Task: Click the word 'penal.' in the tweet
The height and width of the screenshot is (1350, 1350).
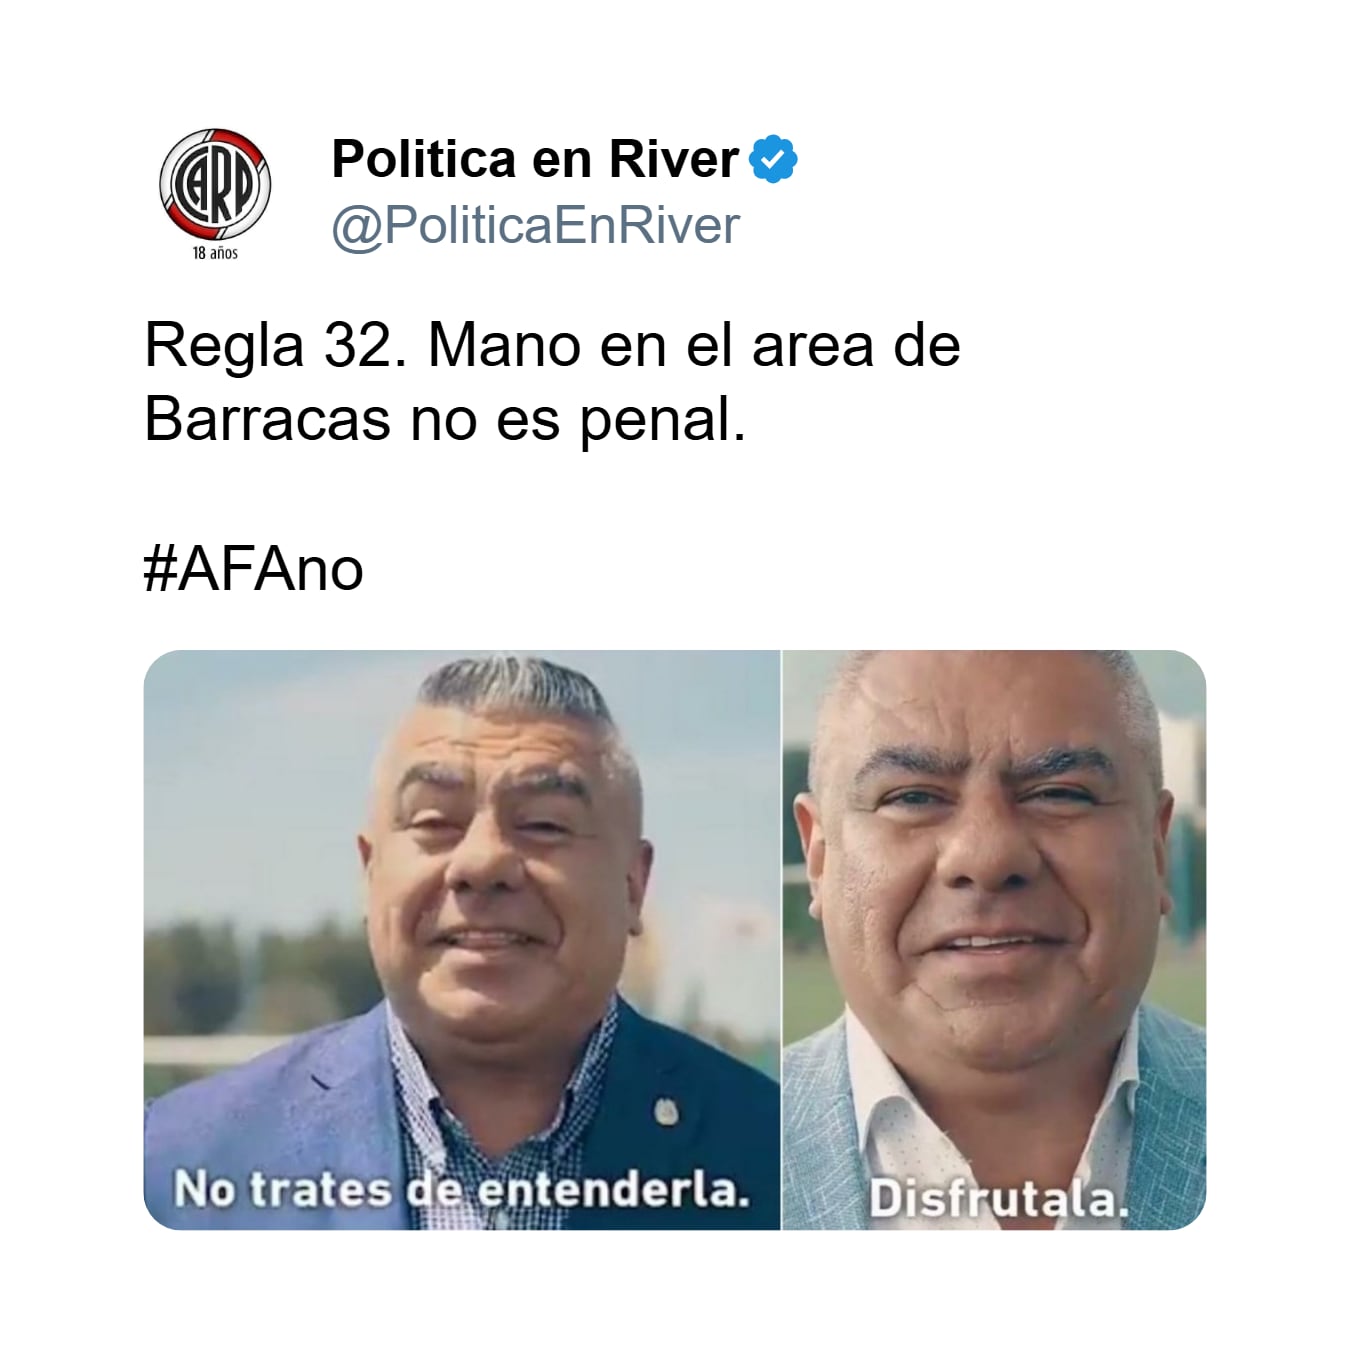Action: coord(663,420)
